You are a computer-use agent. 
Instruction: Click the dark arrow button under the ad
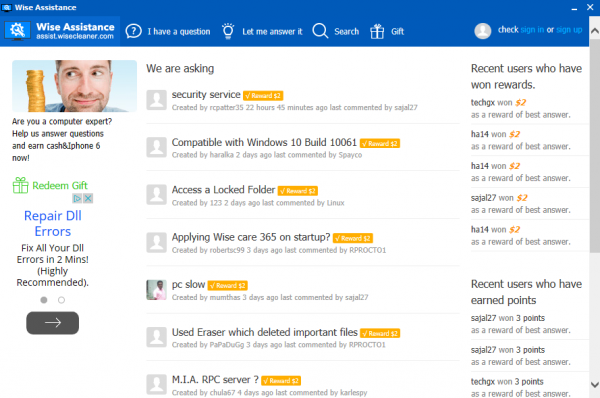[x=52, y=323]
